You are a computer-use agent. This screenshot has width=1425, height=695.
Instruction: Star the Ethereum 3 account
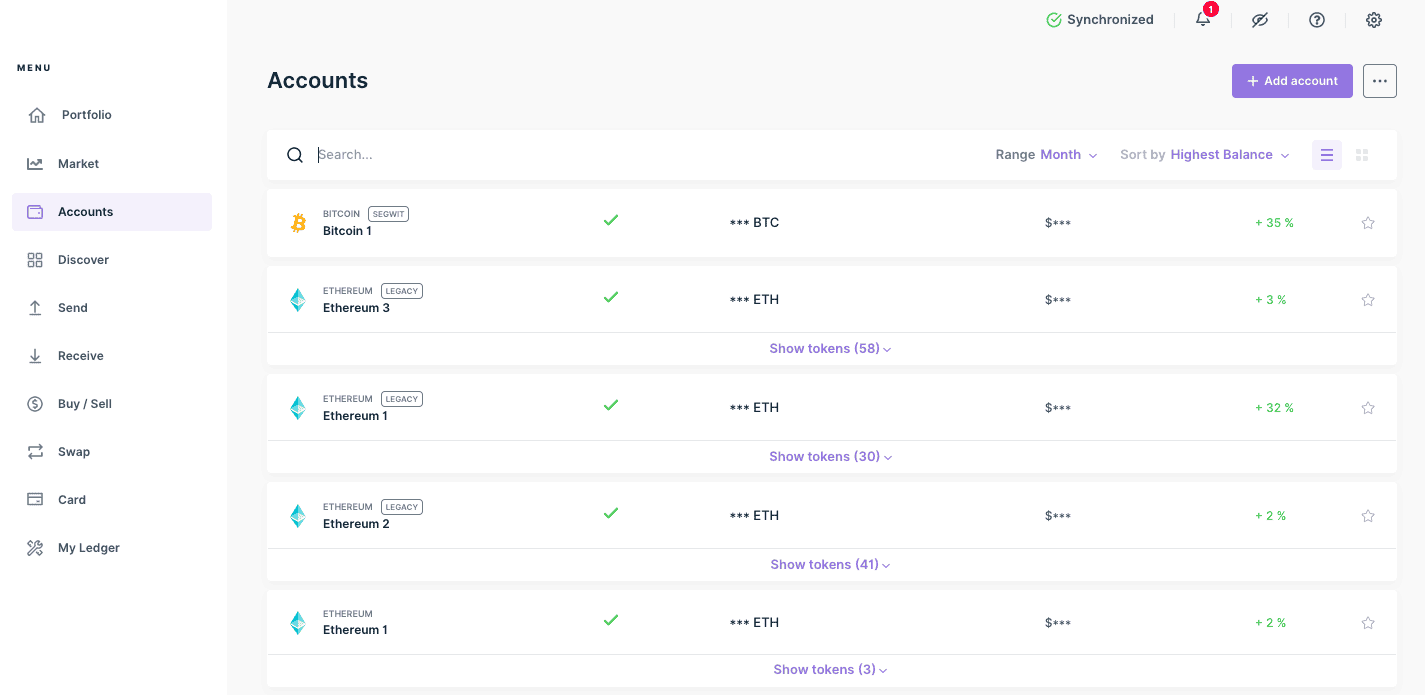point(1368,300)
